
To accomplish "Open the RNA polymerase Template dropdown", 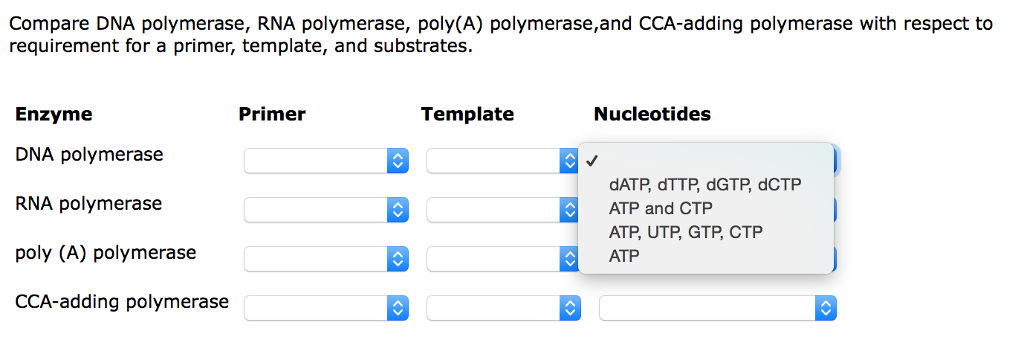I will 503,210.
